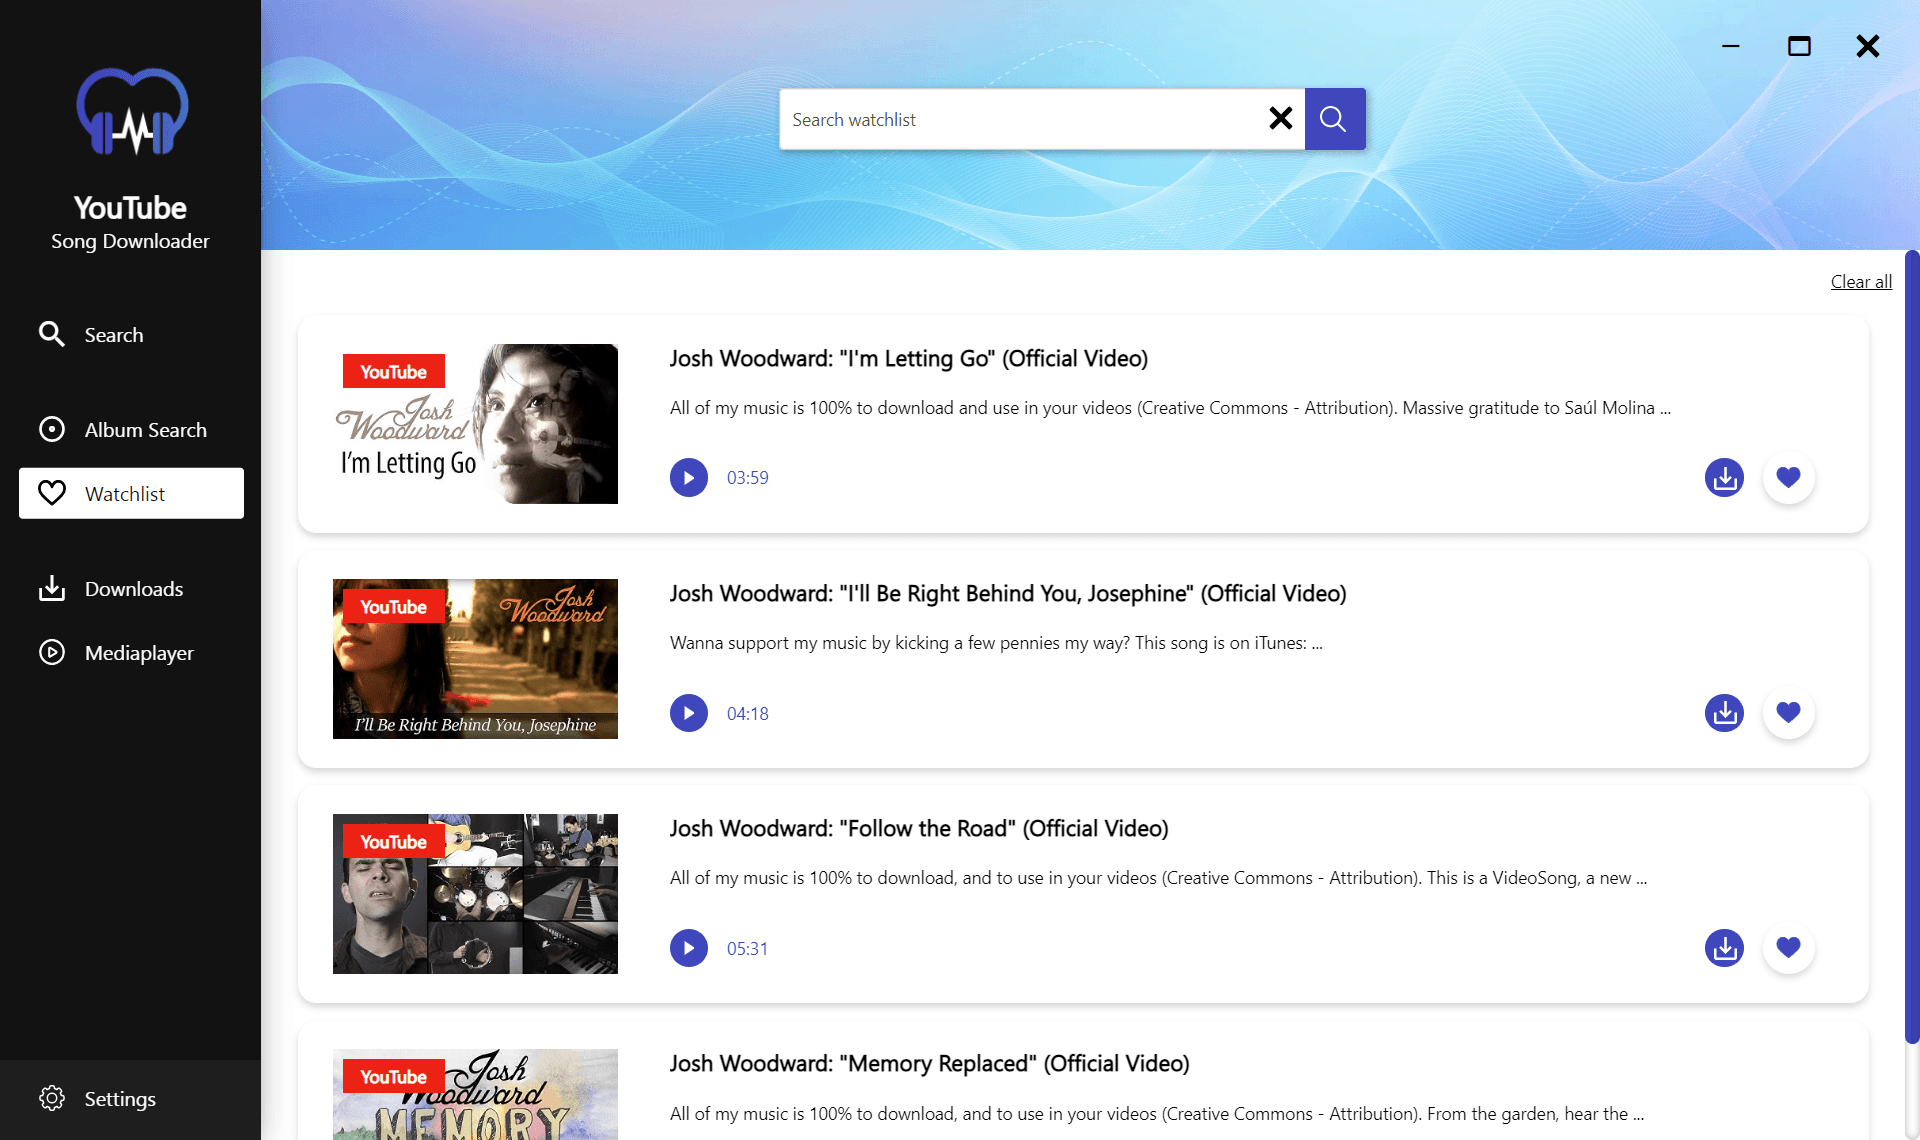Toggle heart on "Follow the Road"

[1788, 948]
